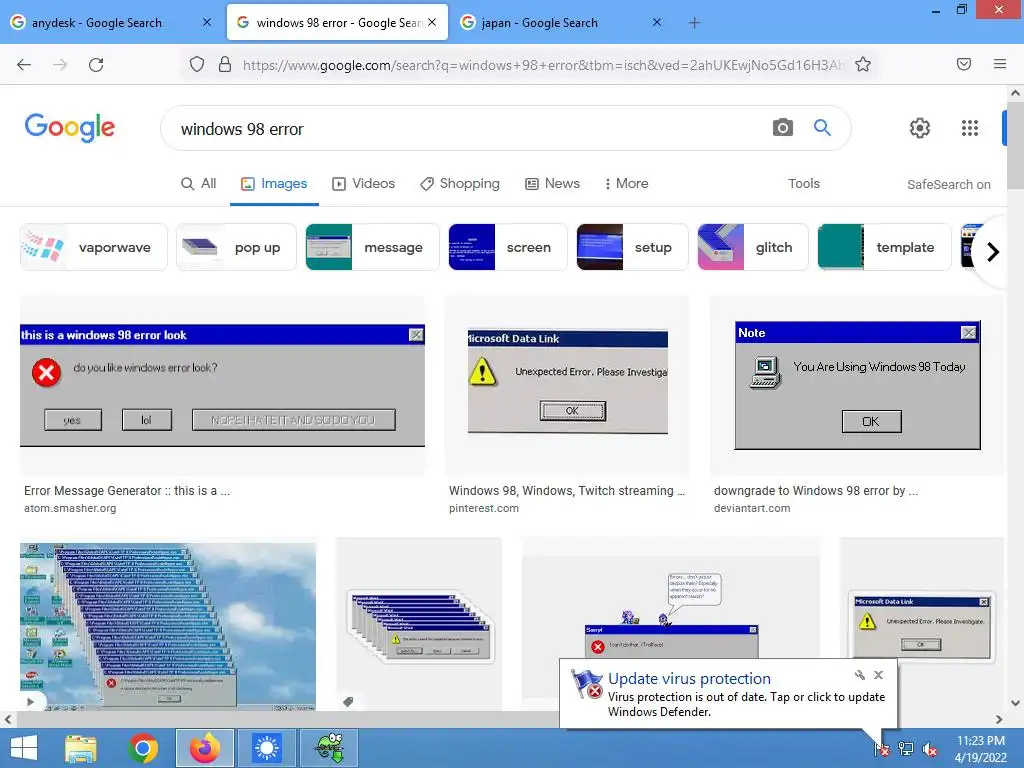
Task: Click the browser forward arrow
Action: pyautogui.click(x=60, y=65)
